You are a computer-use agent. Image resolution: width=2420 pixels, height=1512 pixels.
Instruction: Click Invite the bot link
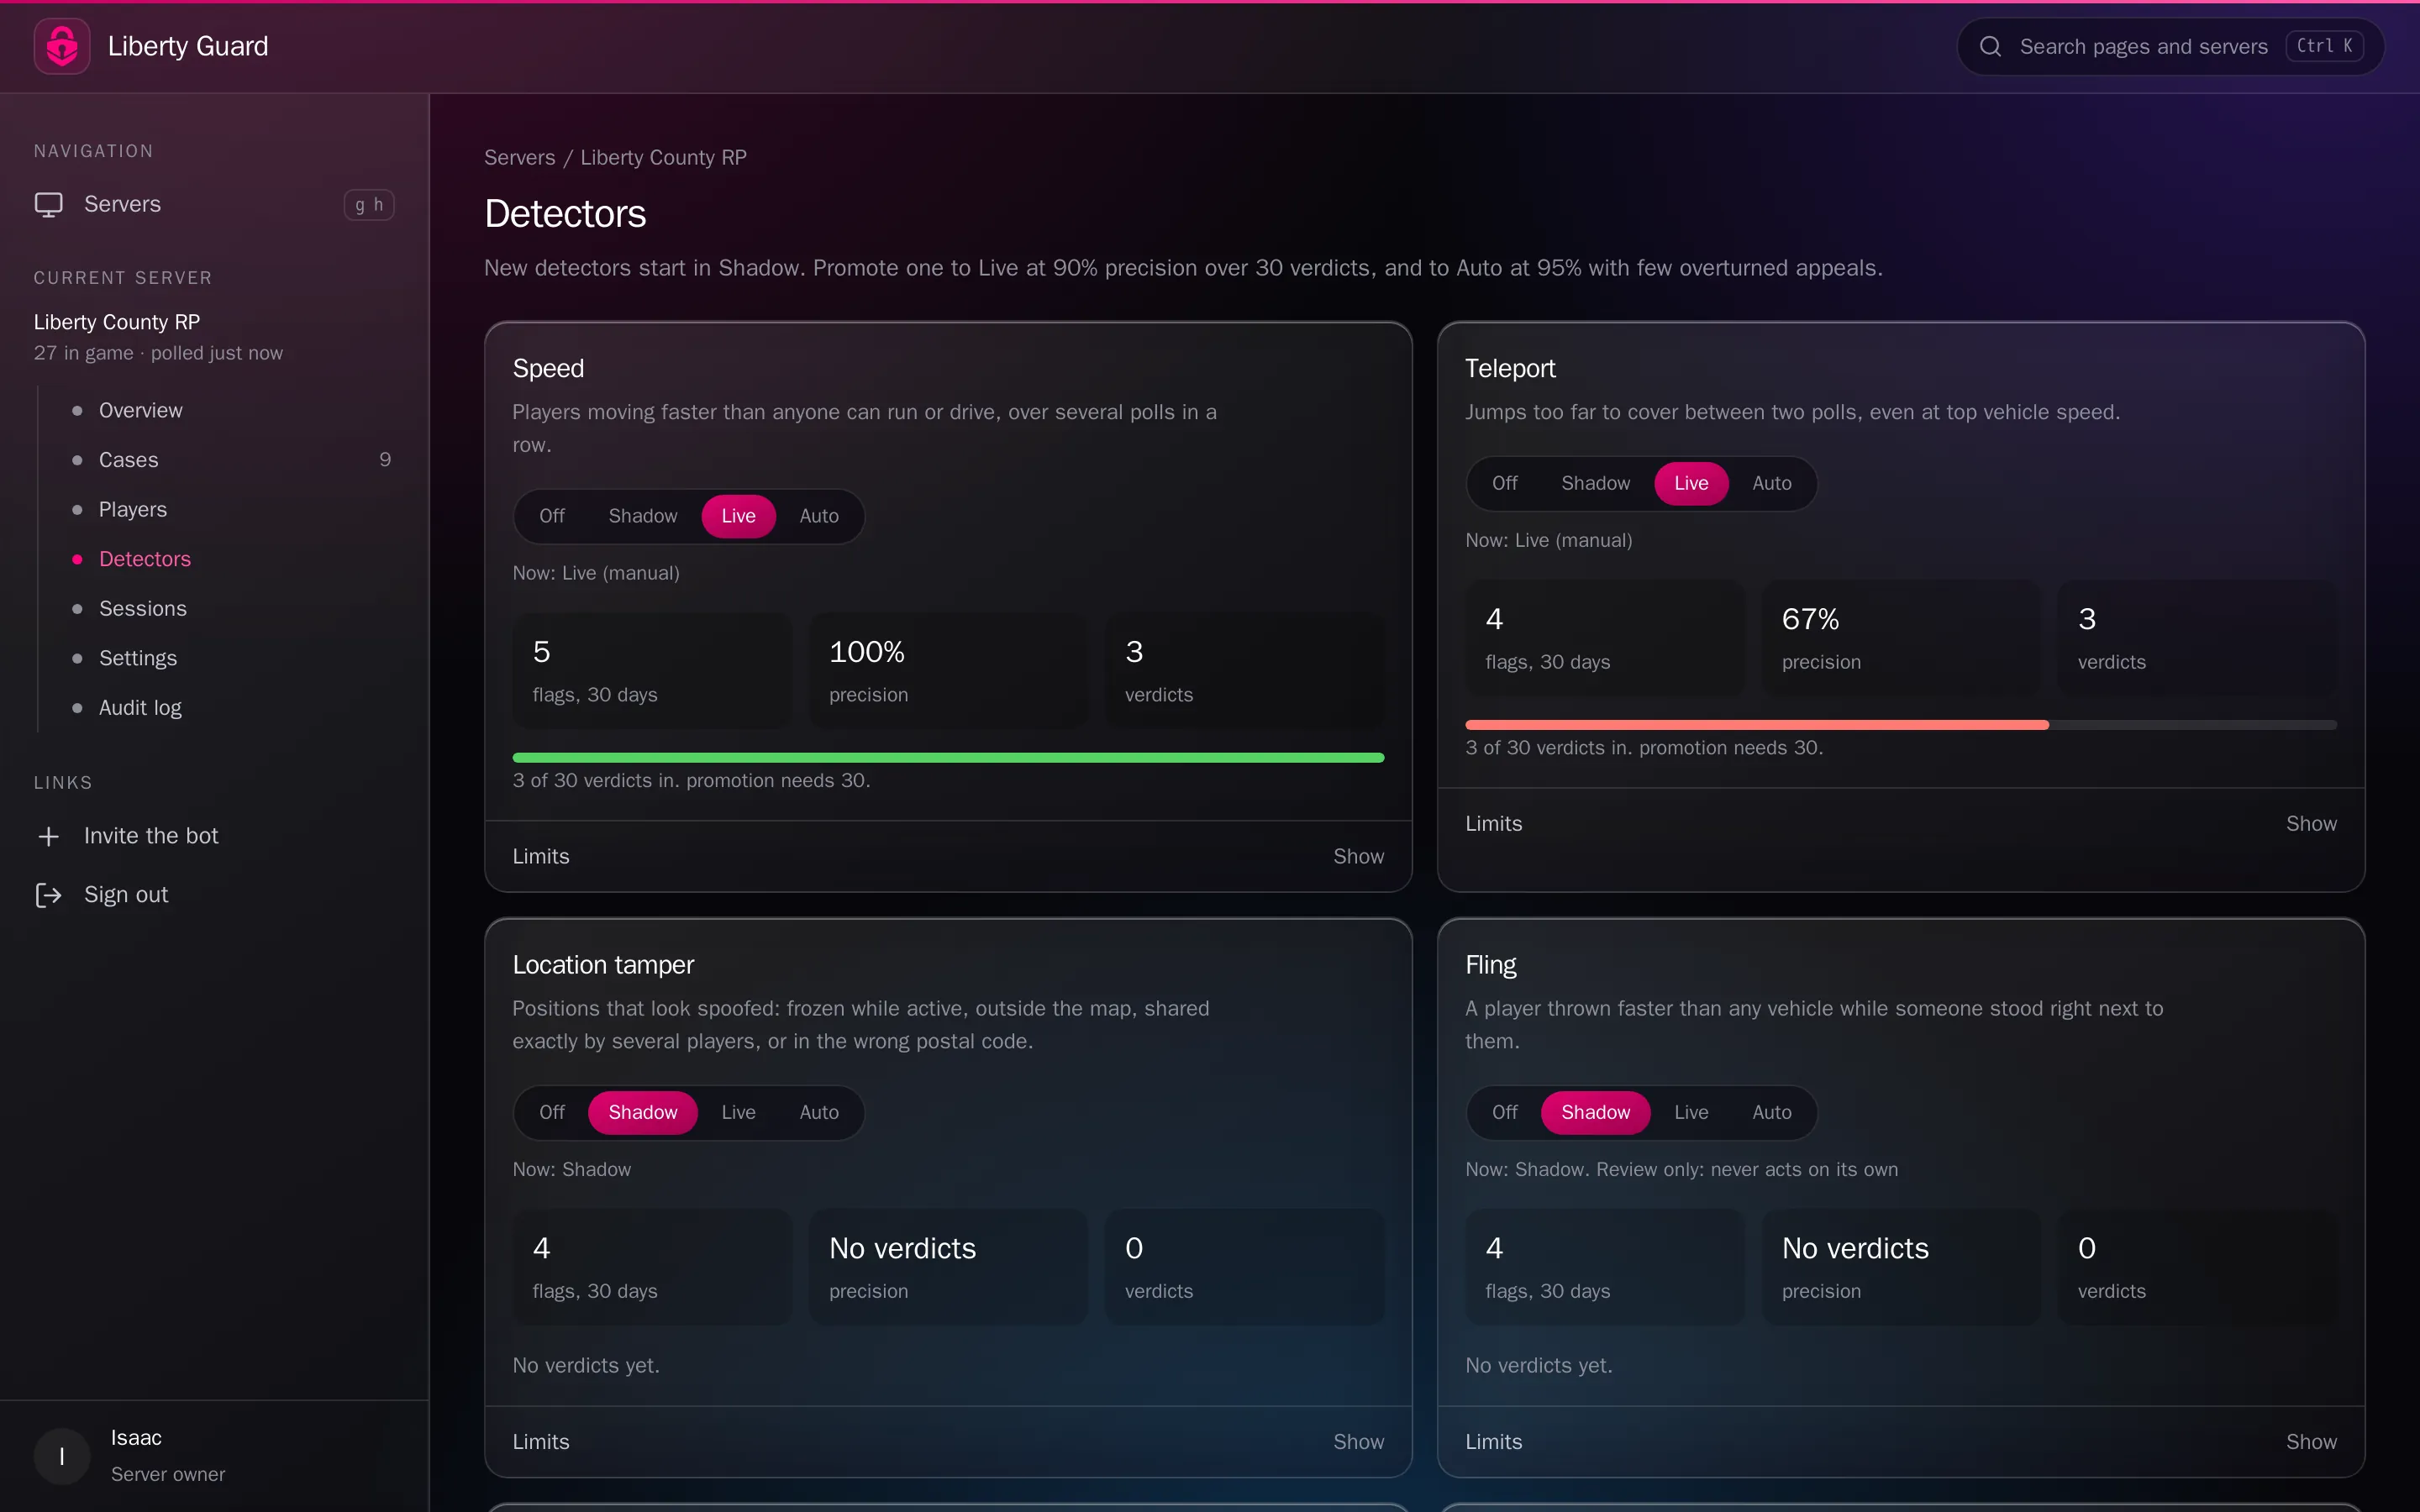tap(151, 836)
